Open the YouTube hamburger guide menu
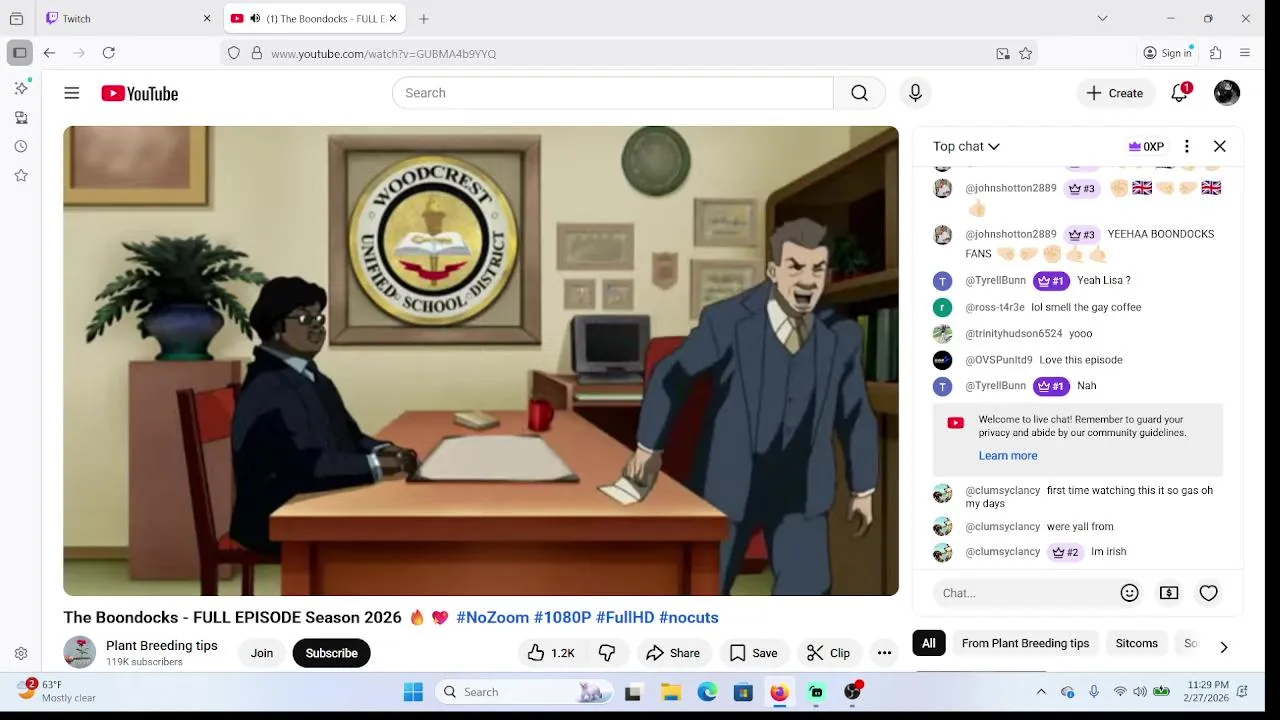Screen dimensions: 1280x720 pos(72,93)
